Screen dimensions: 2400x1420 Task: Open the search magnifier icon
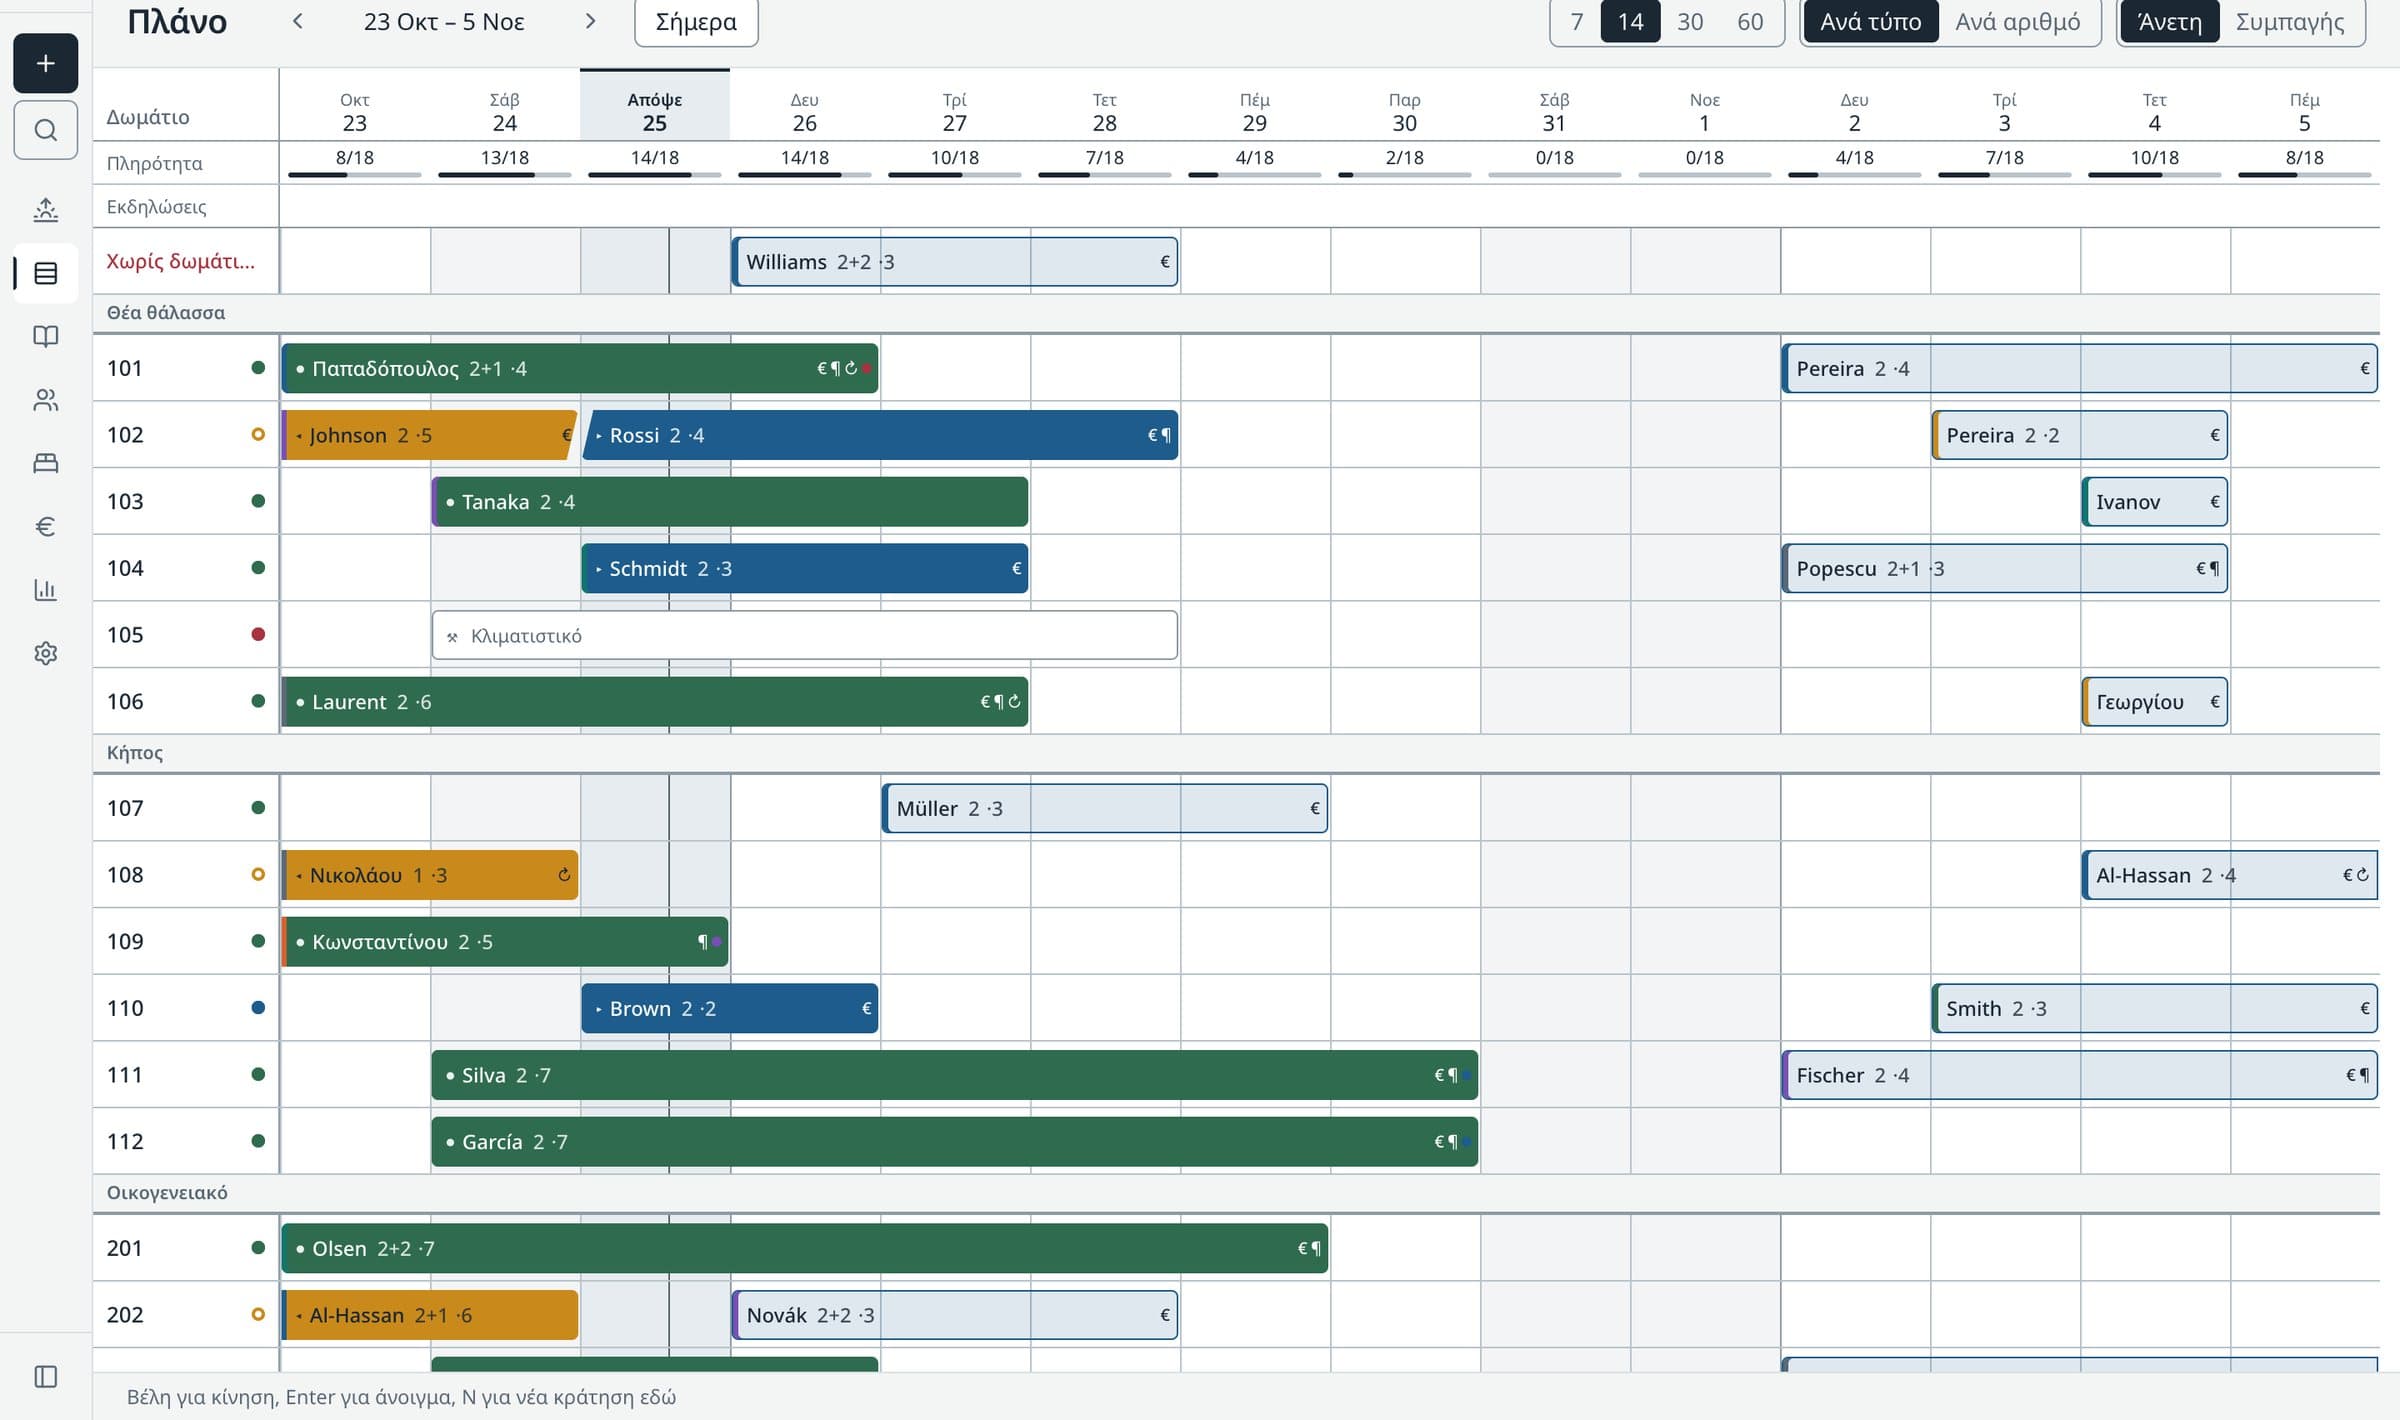[45, 130]
